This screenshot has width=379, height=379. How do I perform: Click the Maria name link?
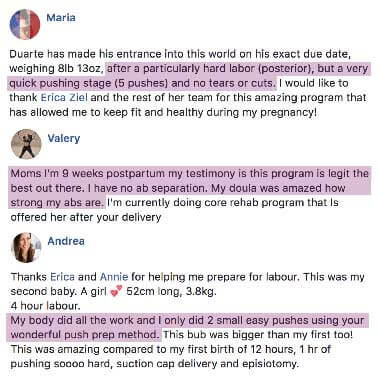point(61,17)
